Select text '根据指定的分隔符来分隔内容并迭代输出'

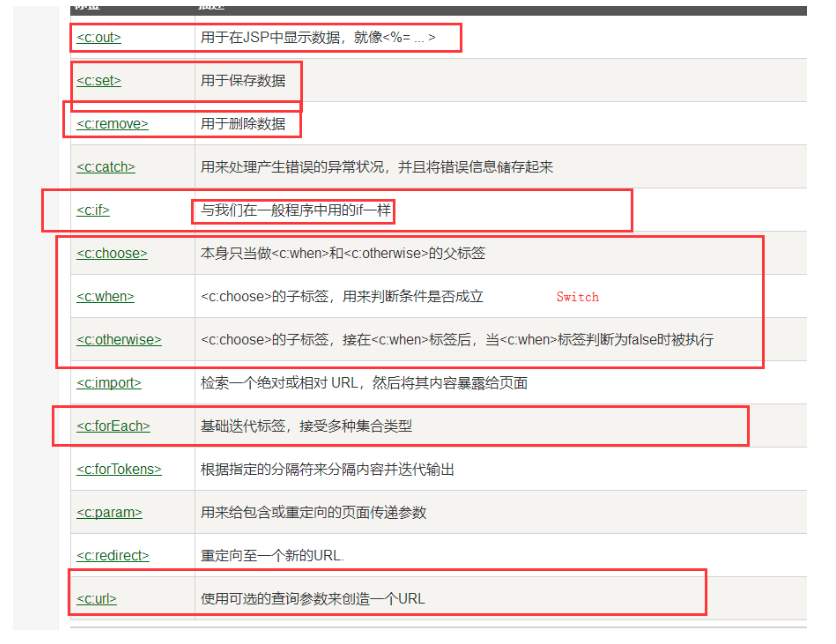point(327,470)
